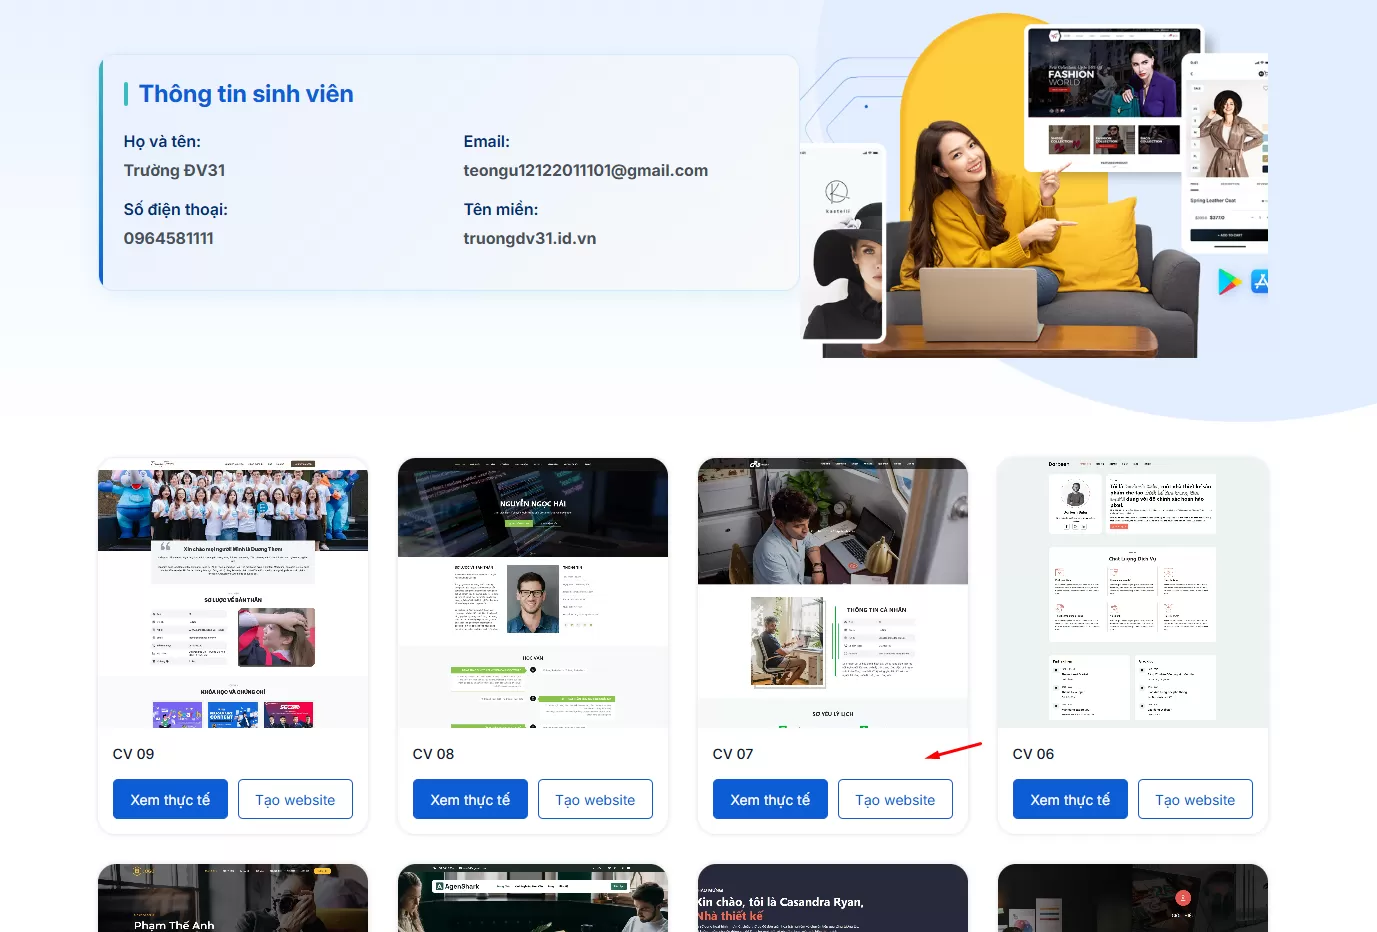This screenshot has height=932, width=1377.
Task: Select the CV 07 template preview image
Action: pyautogui.click(x=833, y=592)
